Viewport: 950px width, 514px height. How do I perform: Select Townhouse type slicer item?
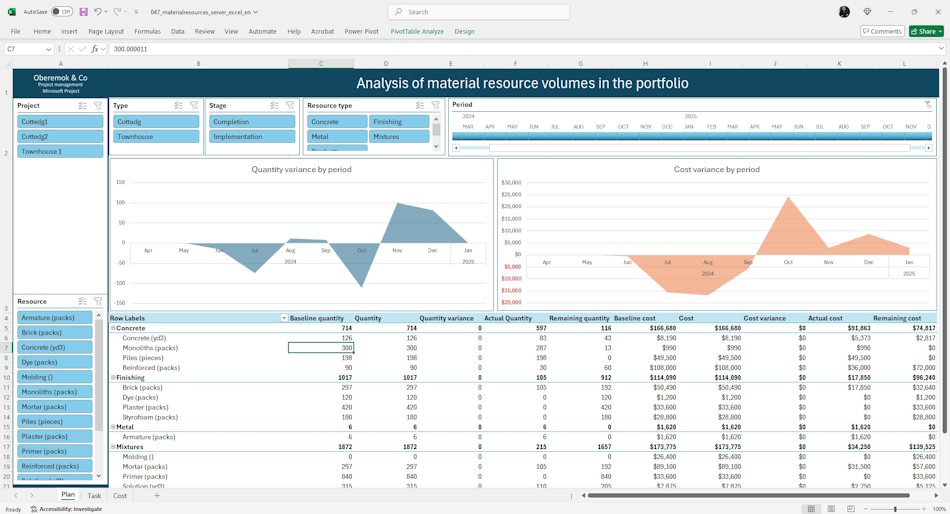pyautogui.click(x=156, y=137)
